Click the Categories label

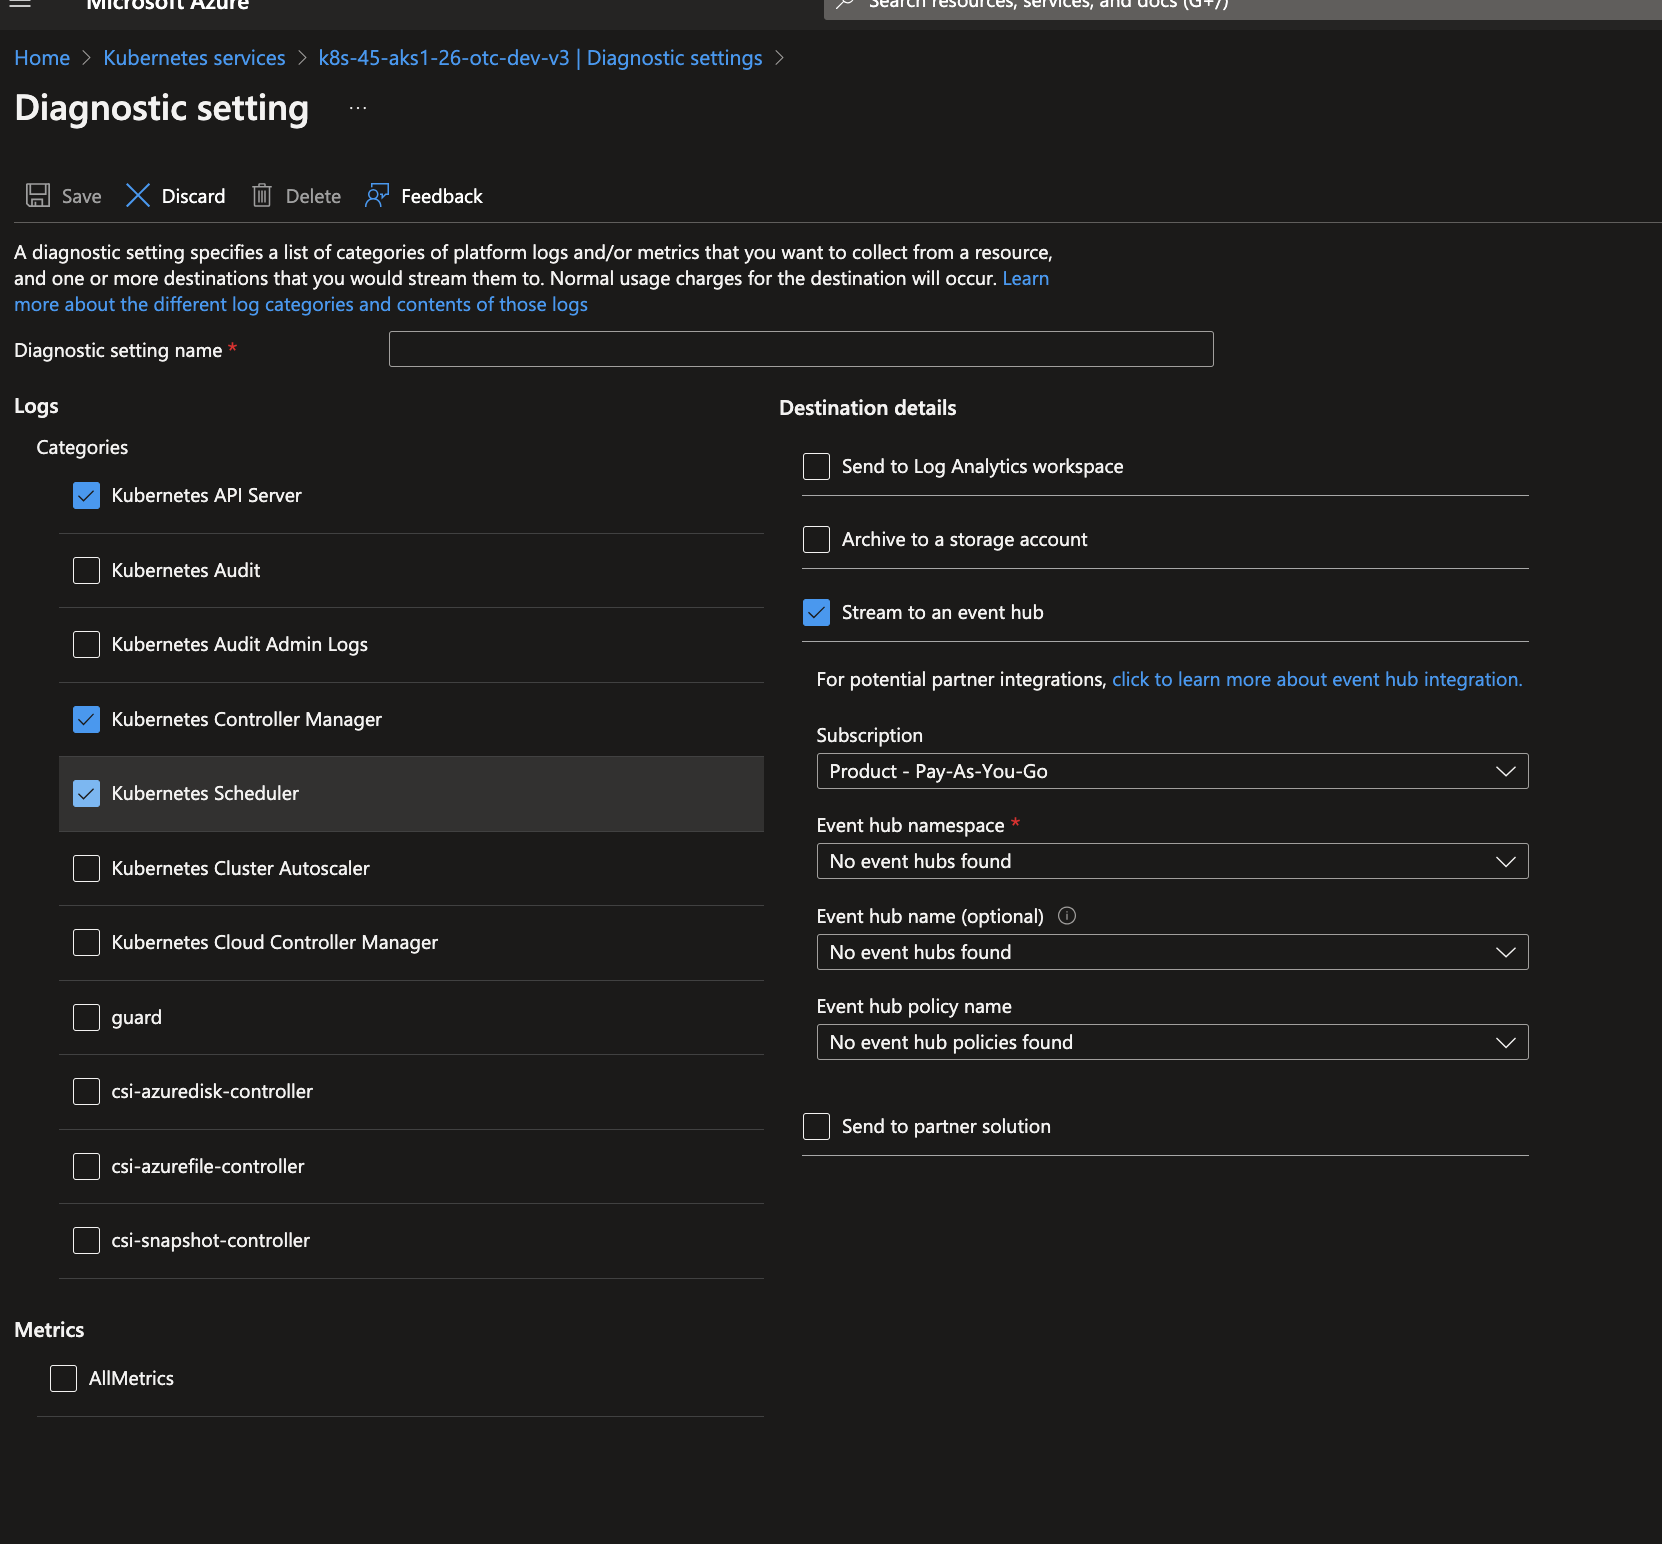point(82,447)
